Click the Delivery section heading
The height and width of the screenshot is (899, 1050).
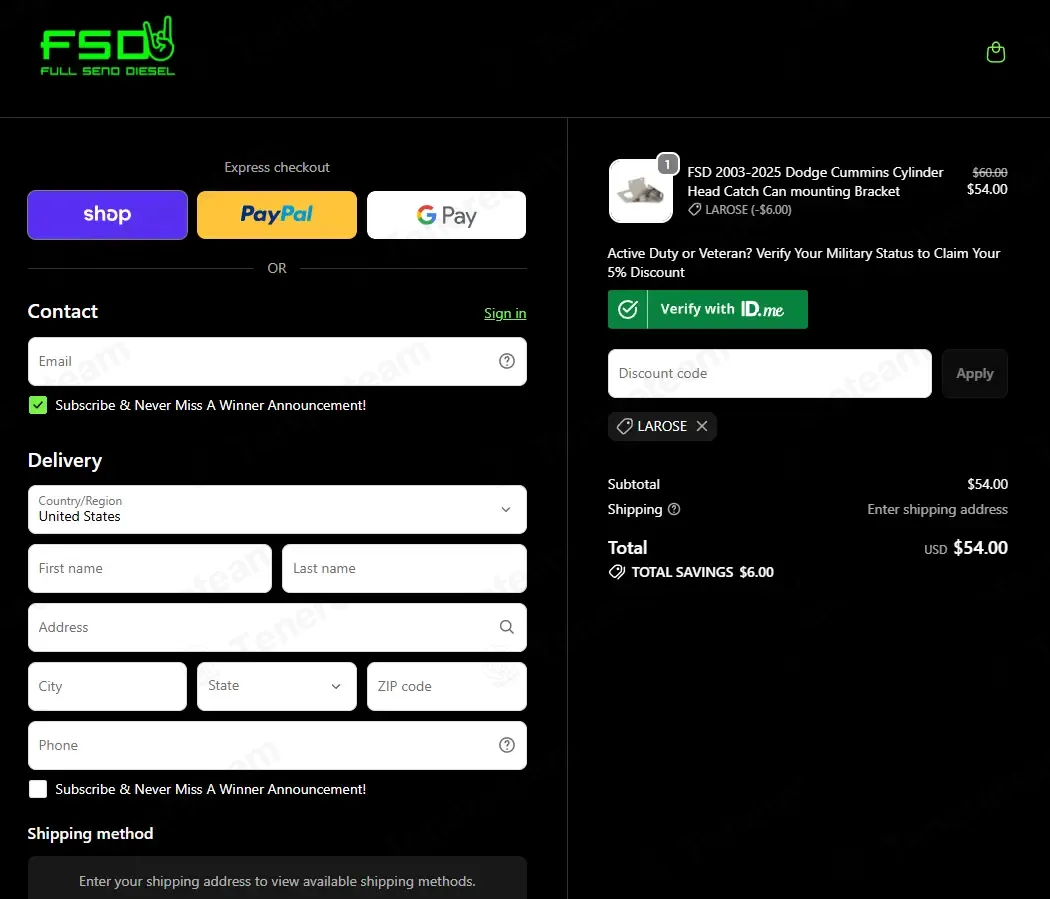65,461
